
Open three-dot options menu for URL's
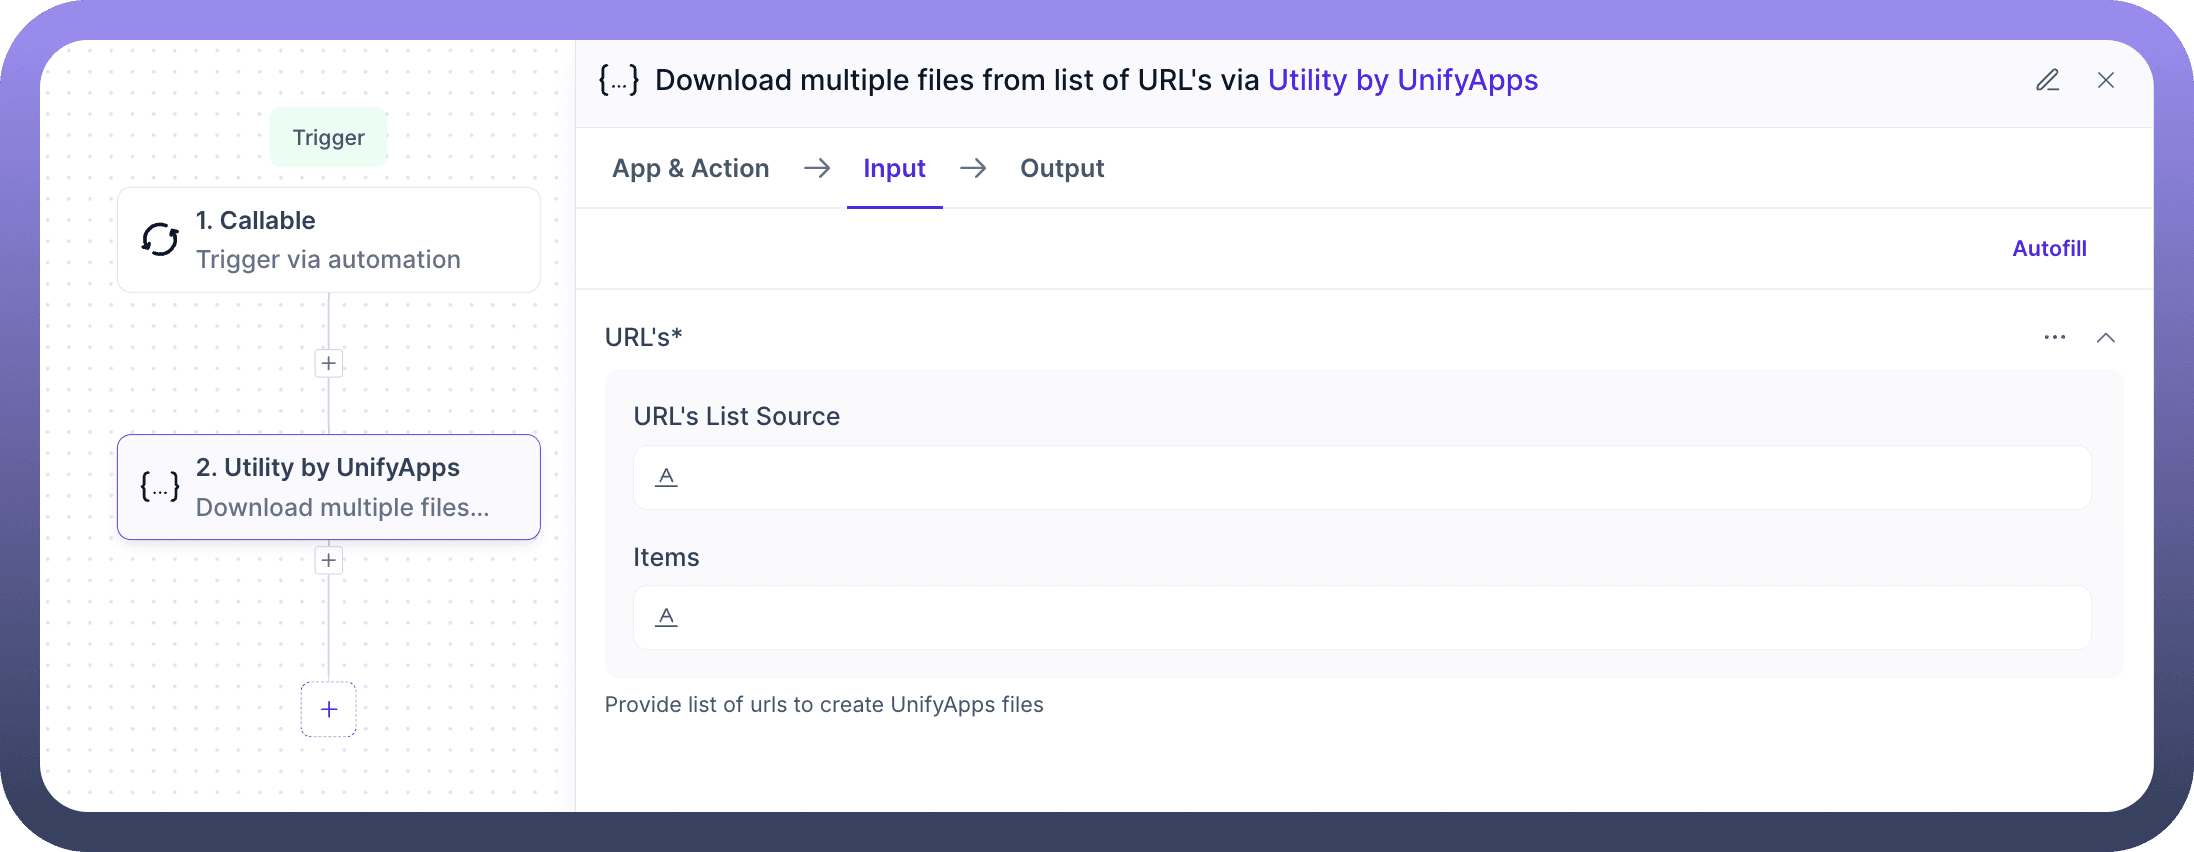point(2054,337)
